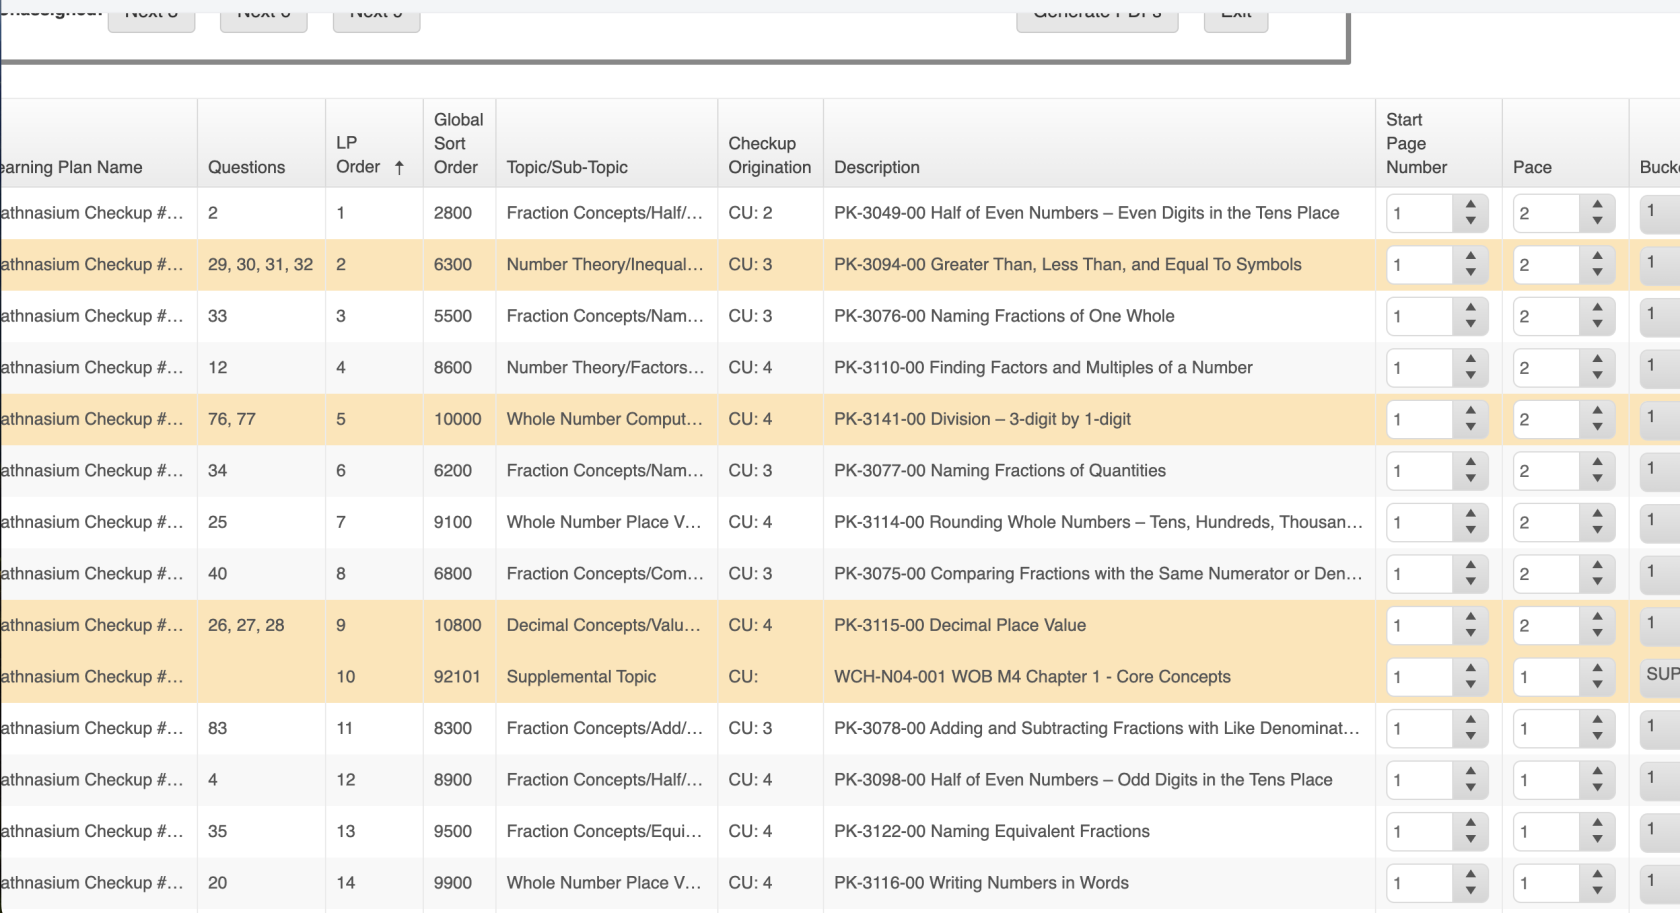This screenshot has height=913, width=1680.
Task: Increase Start Page Number for PK-3049-00 row
Action: pyautogui.click(x=1470, y=205)
